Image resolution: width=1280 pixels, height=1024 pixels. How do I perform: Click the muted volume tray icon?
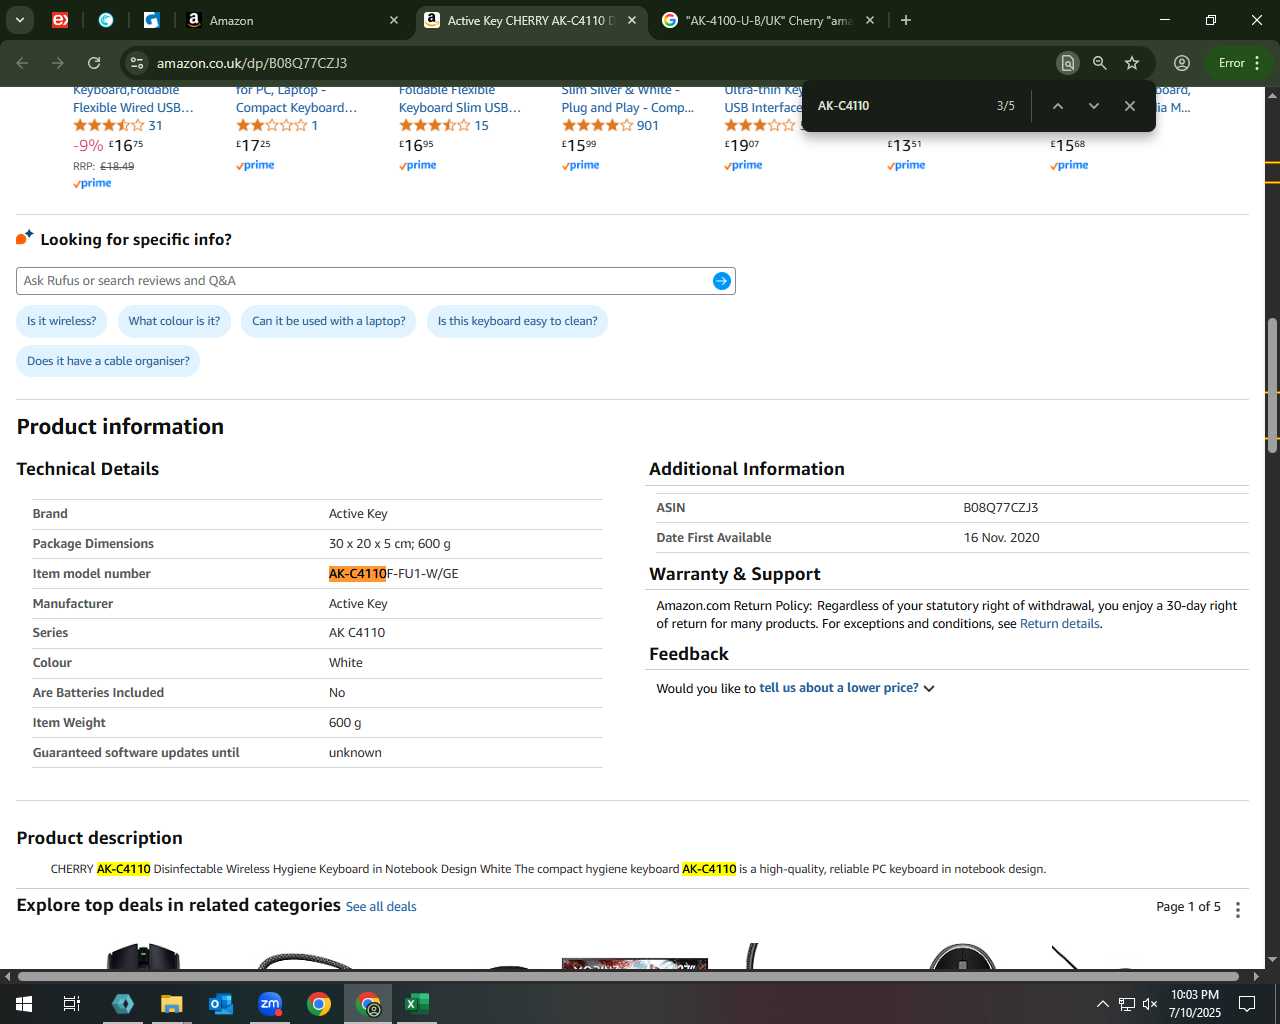pos(1150,1004)
